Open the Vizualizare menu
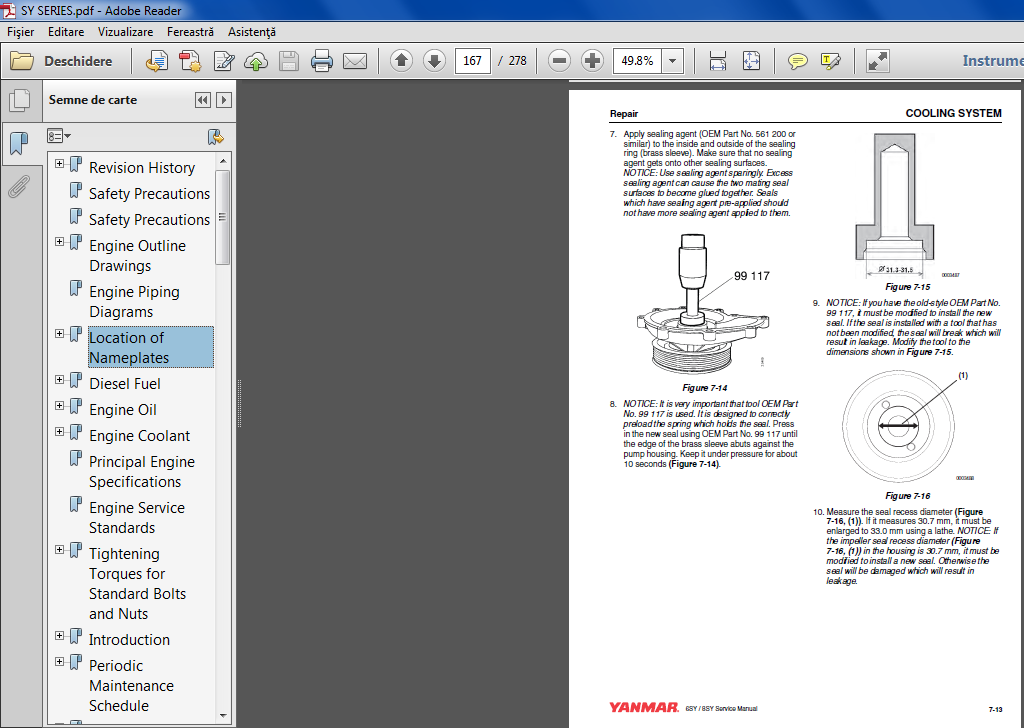Image resolution: width=1024 pixels, height=728 pixels. [125, 31]
